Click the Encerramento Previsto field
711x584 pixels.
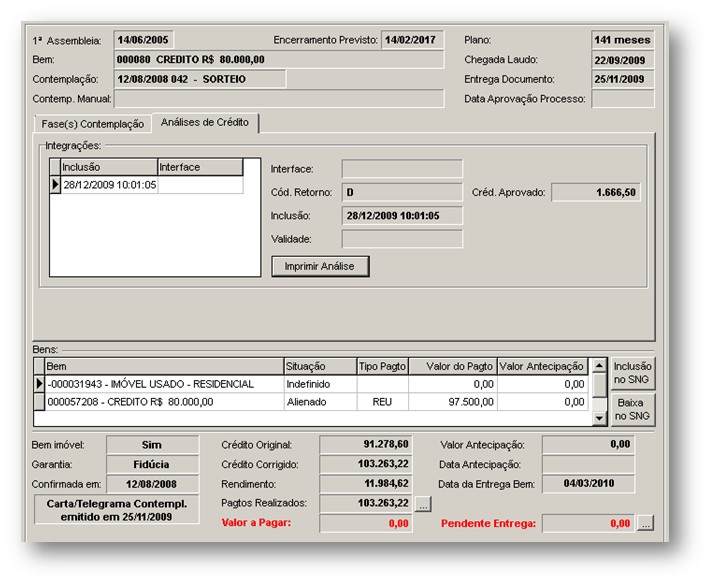click(x=412, y=40)
